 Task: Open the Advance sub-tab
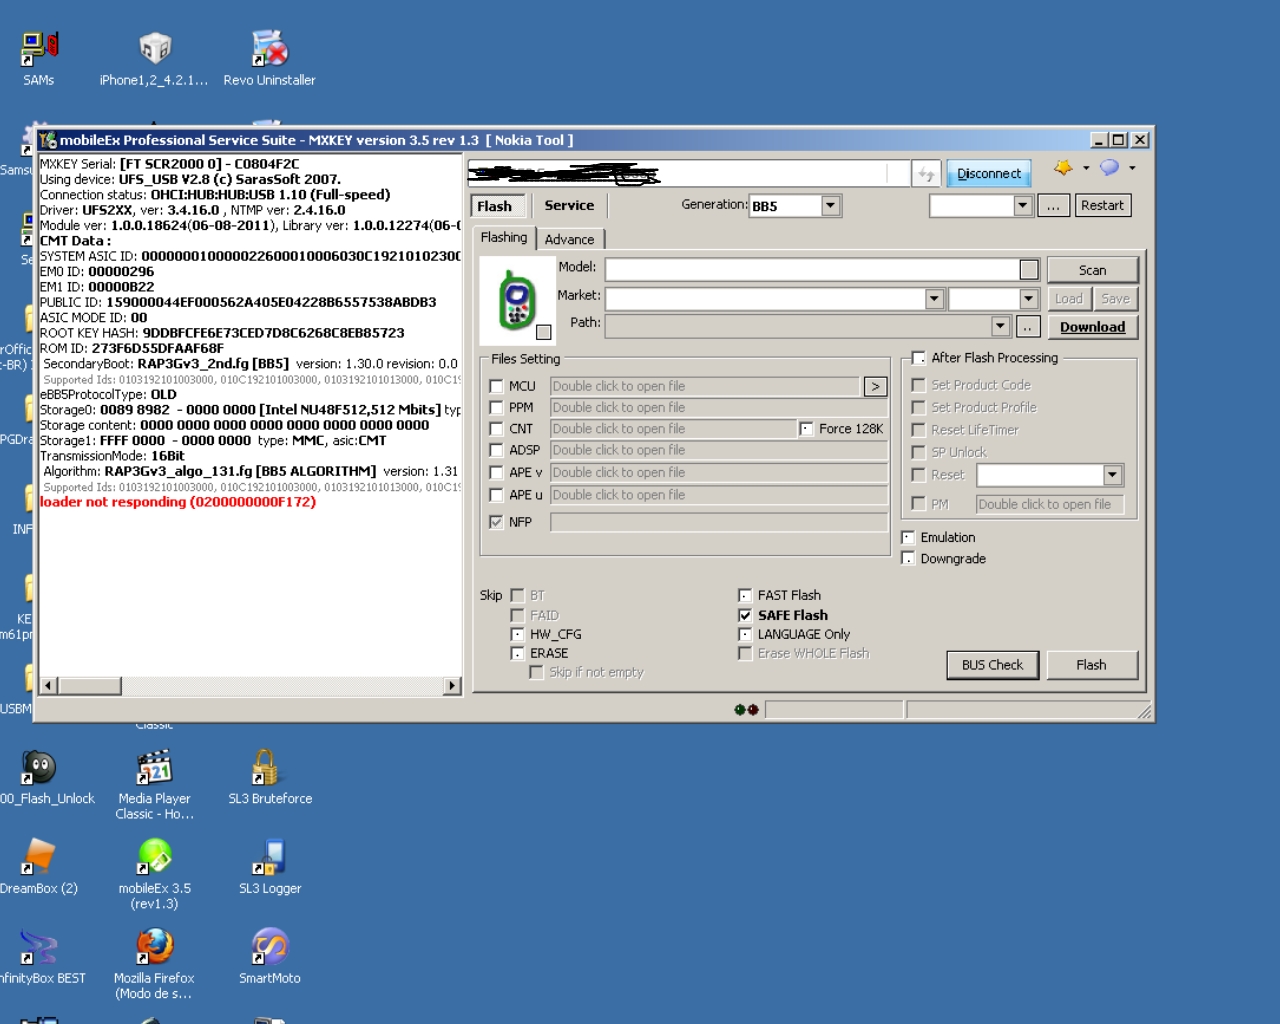(x=569, y=239)
